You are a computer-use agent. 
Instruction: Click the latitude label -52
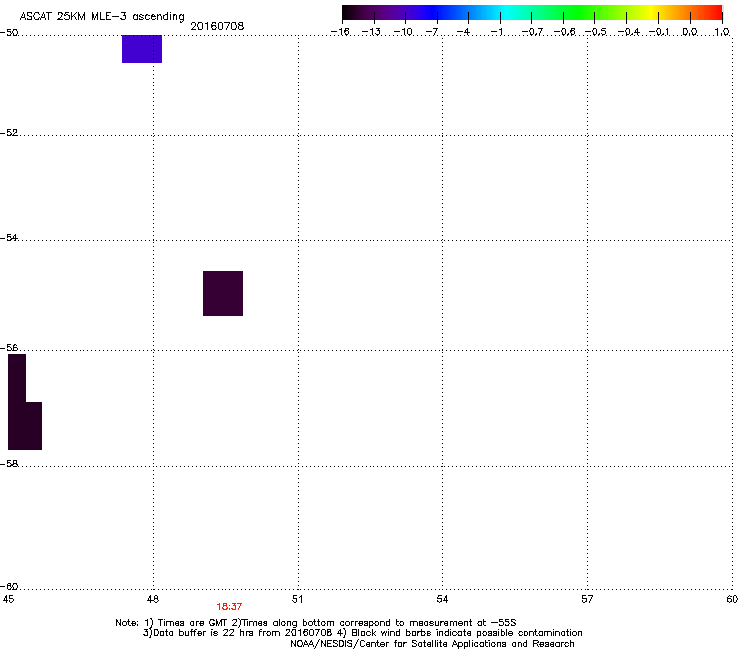9,133
